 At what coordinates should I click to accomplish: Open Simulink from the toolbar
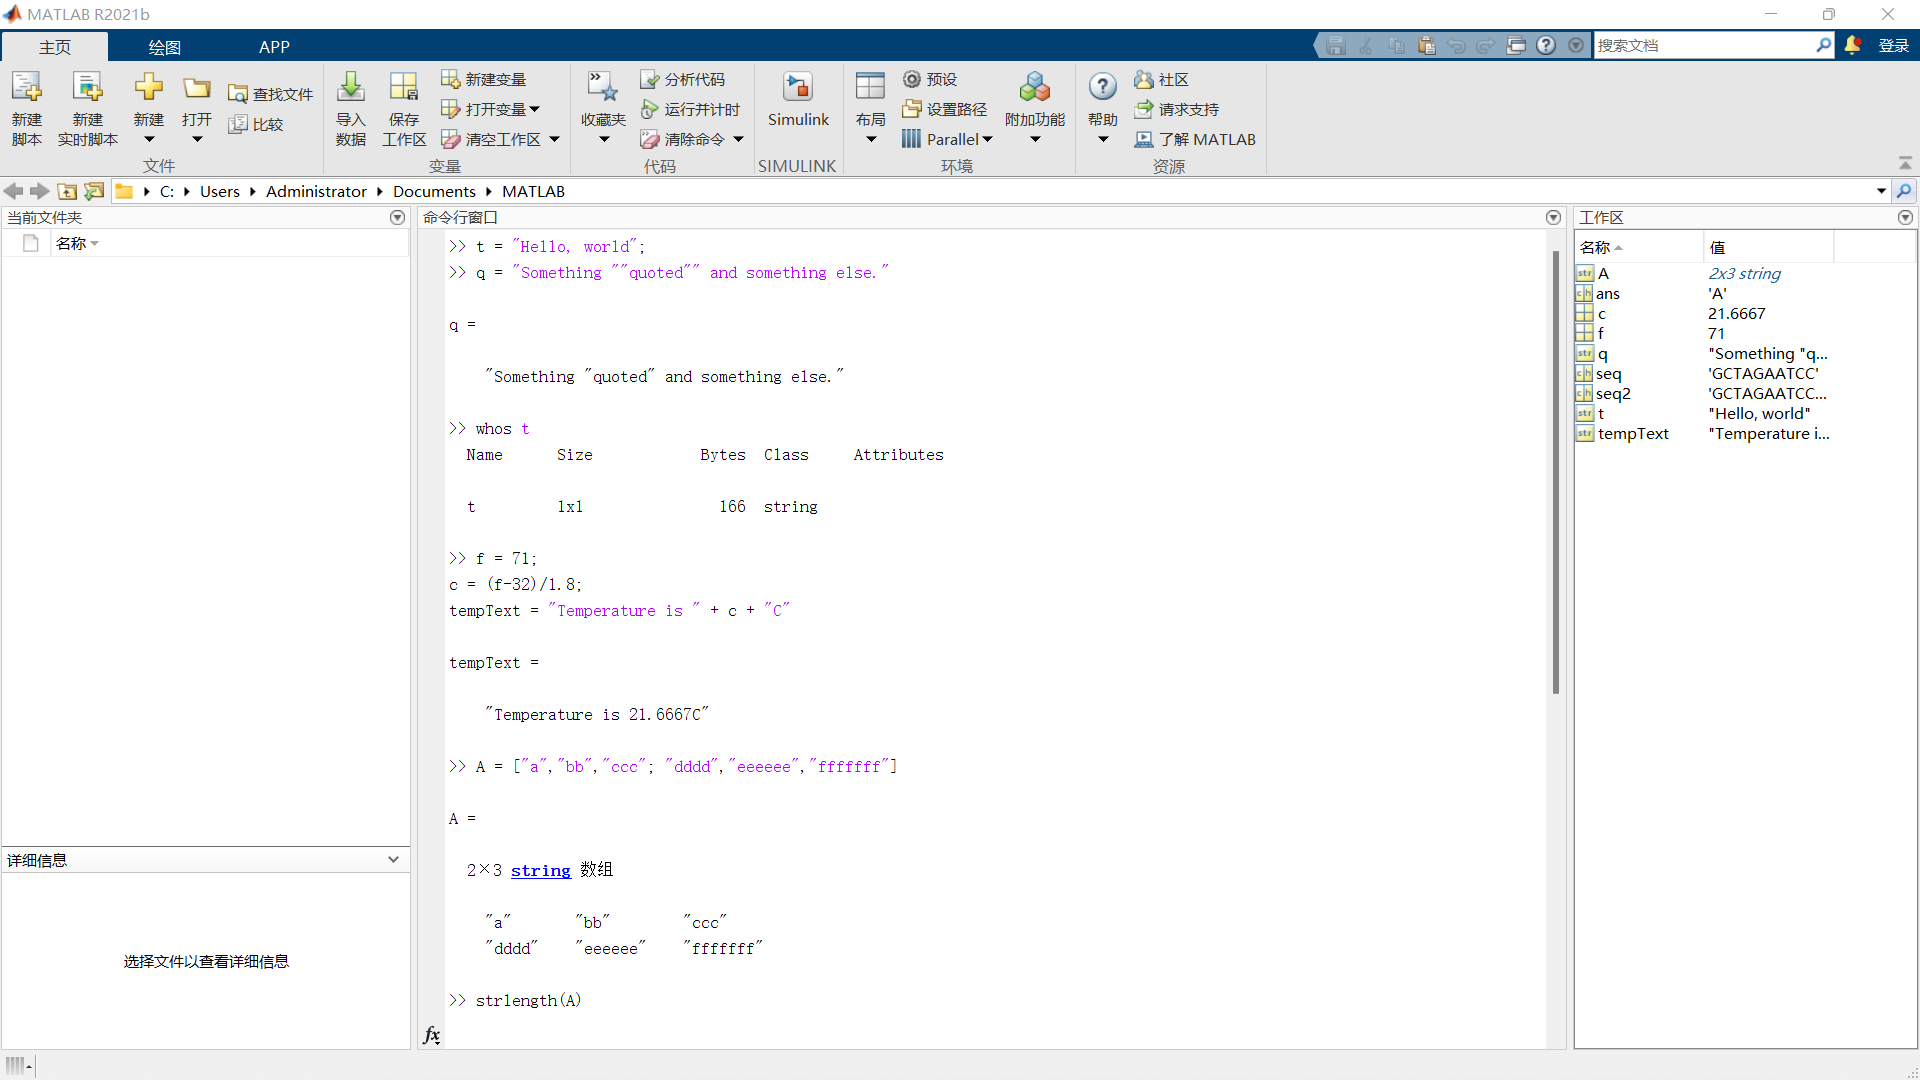point(798,100)
